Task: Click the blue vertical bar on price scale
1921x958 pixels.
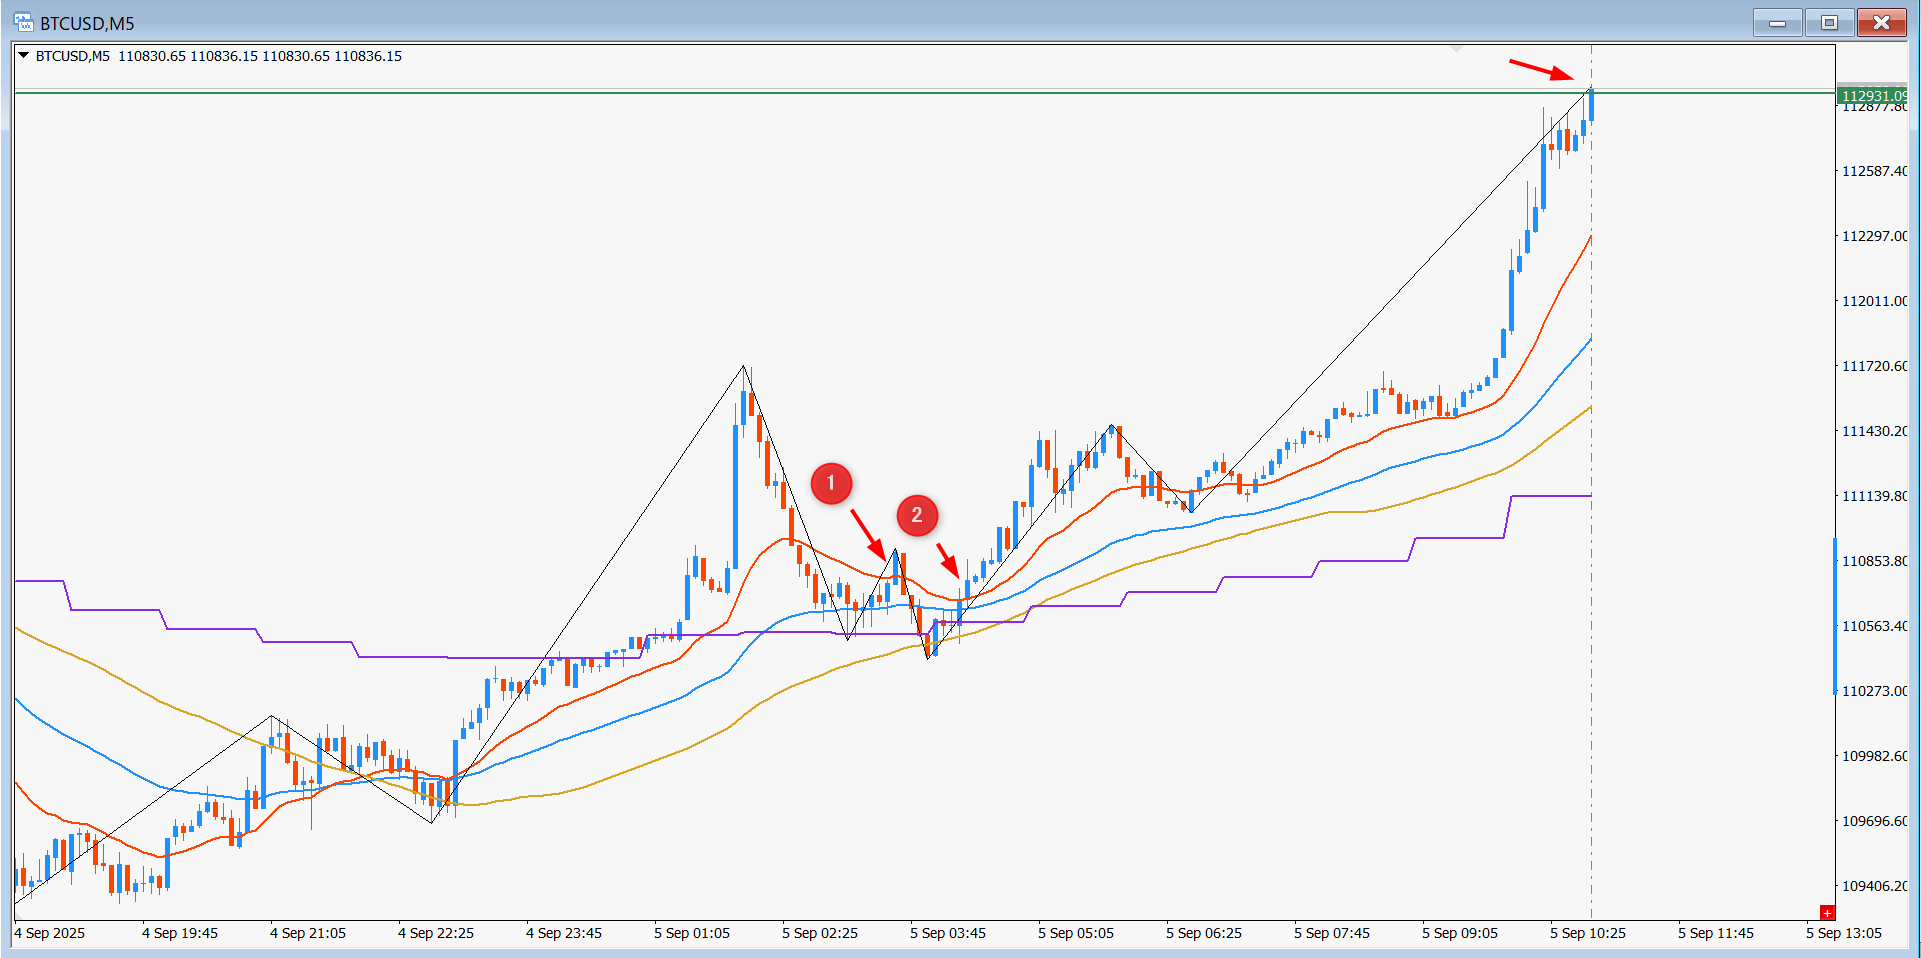Action: tap(1835, 616)
